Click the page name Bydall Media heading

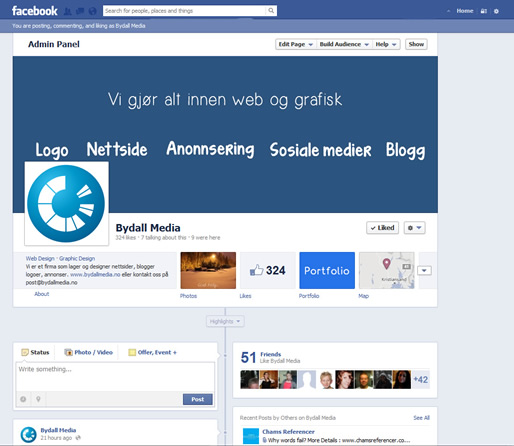tap(148, 228)
